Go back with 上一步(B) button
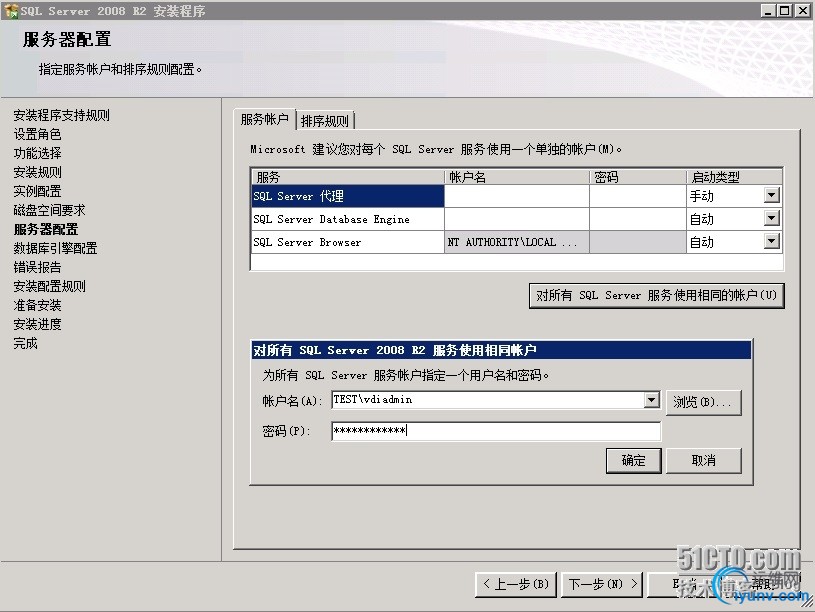Image resolution: width=815 pixels, height=612 pixels. tap(516, 584)
